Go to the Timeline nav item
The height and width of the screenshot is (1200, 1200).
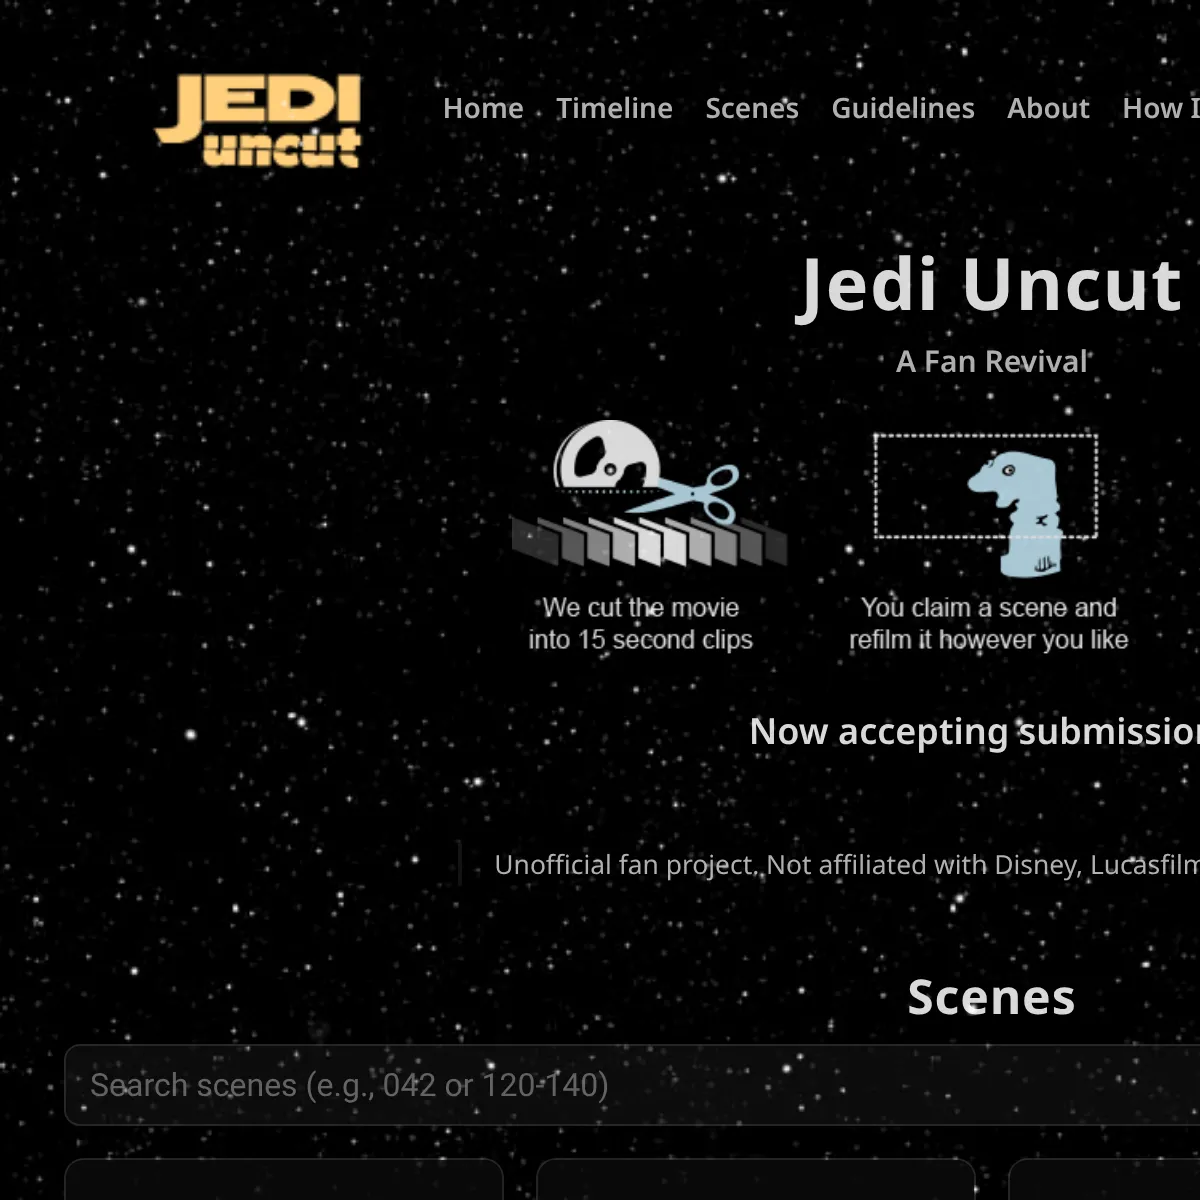(614, 108)
